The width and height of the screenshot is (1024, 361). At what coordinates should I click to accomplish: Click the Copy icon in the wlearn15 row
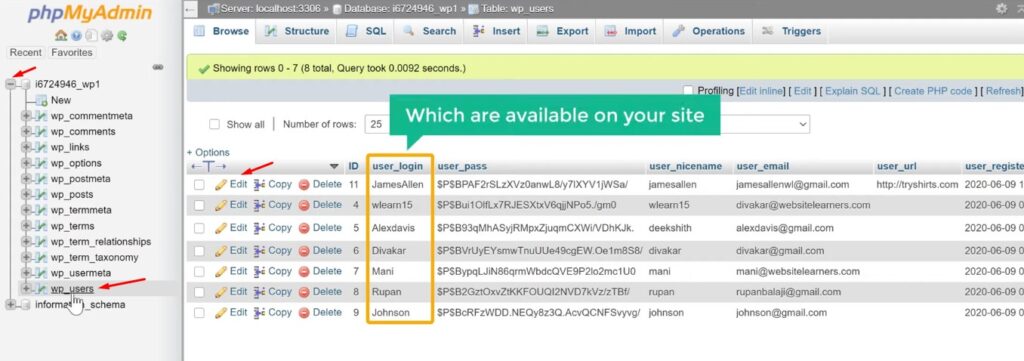pyautogui.click(x=259, y=205)
